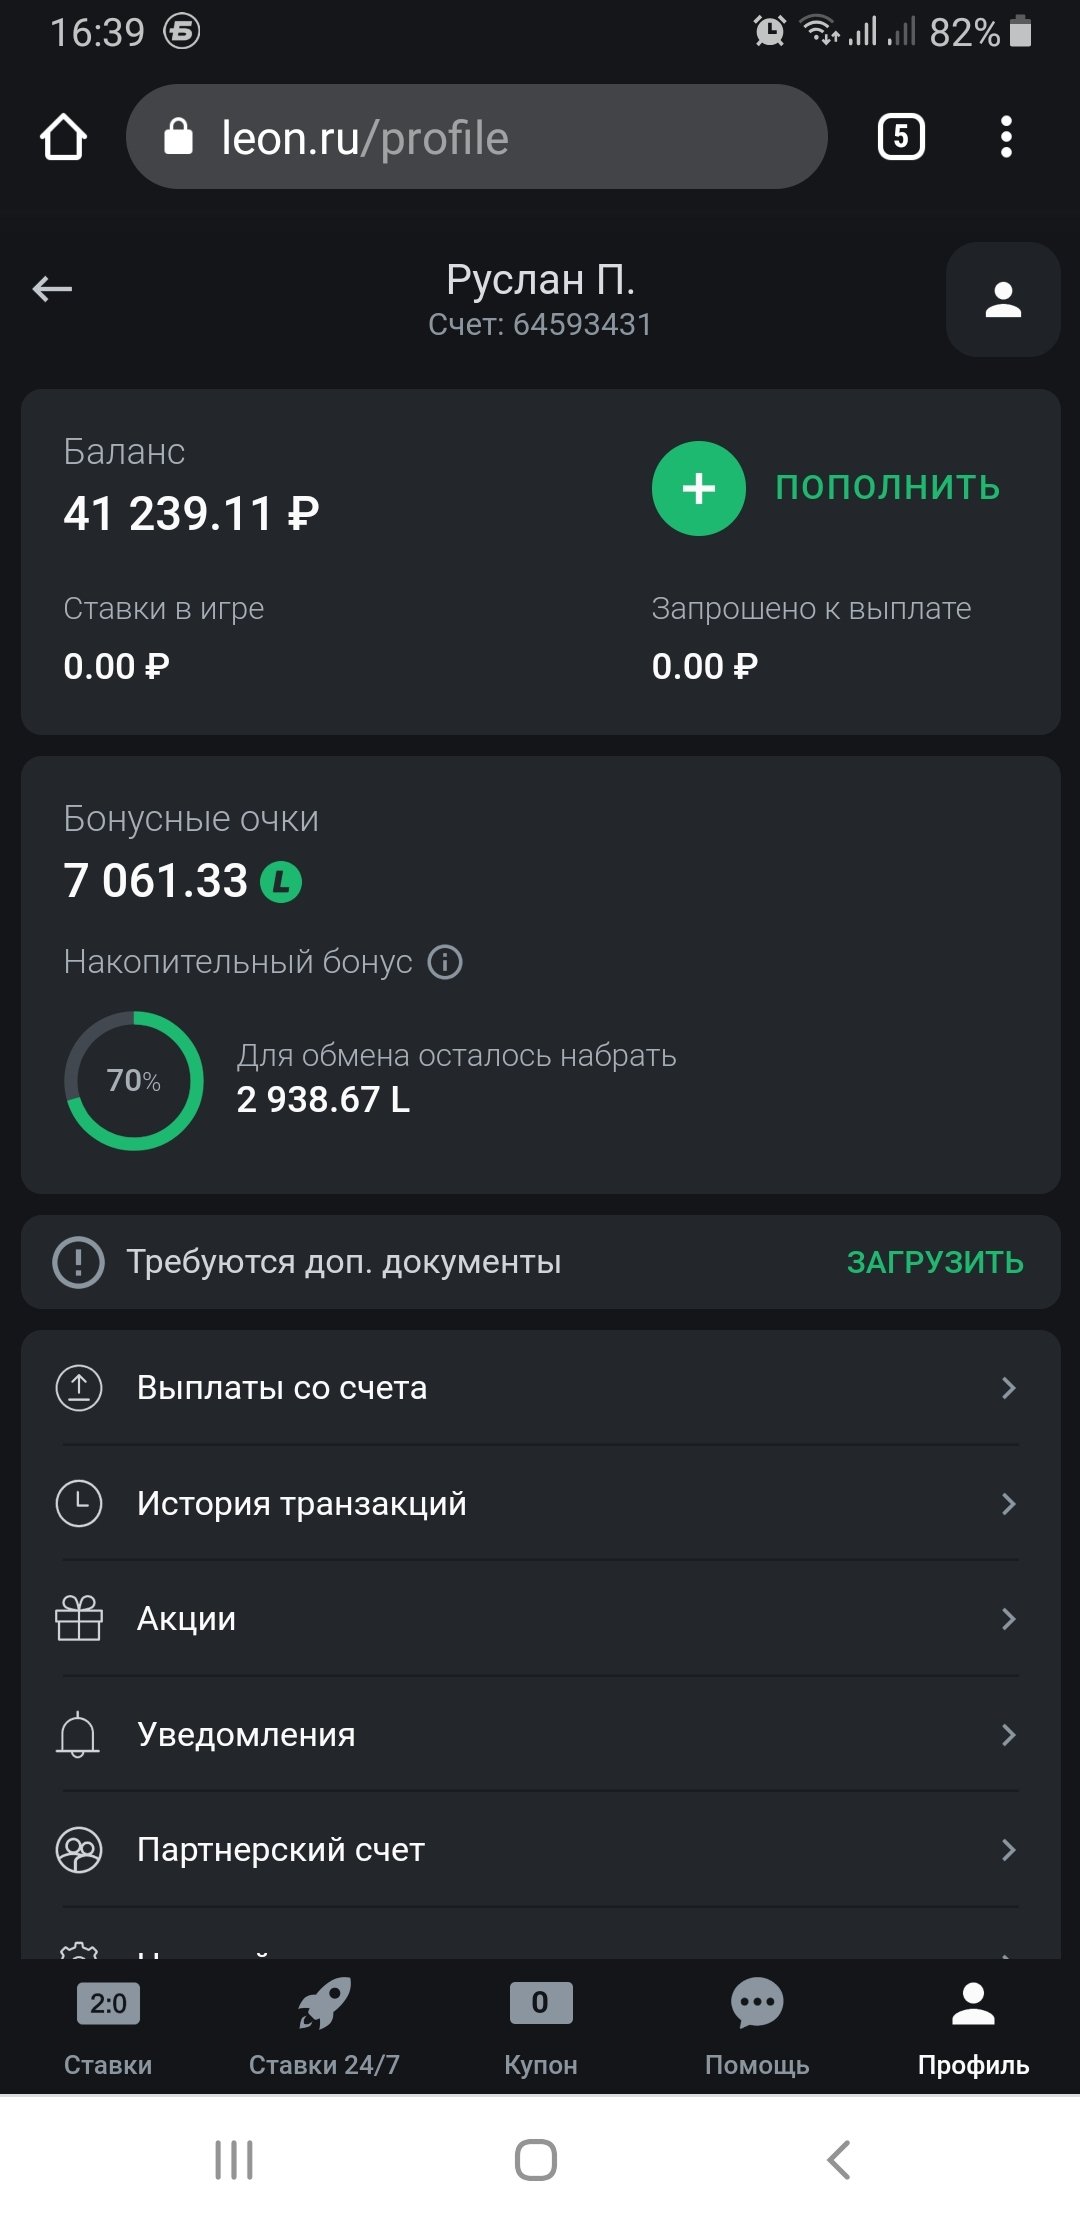The width and height of the screenshot is (1080, 2220).
Task: Open the Ставки 24/7 tab
Action: pyautogui.click(x=324, y=2024)
